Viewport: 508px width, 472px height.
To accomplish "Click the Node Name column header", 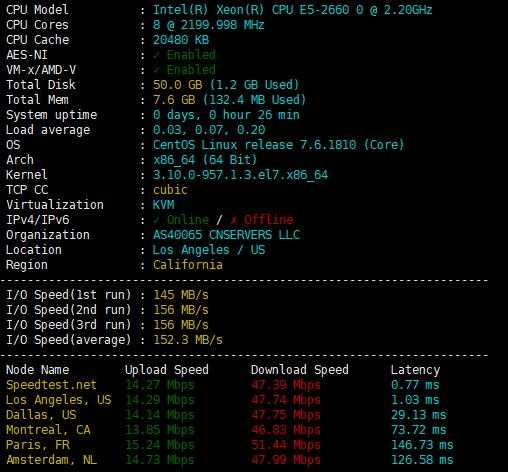I will (38, 370).
